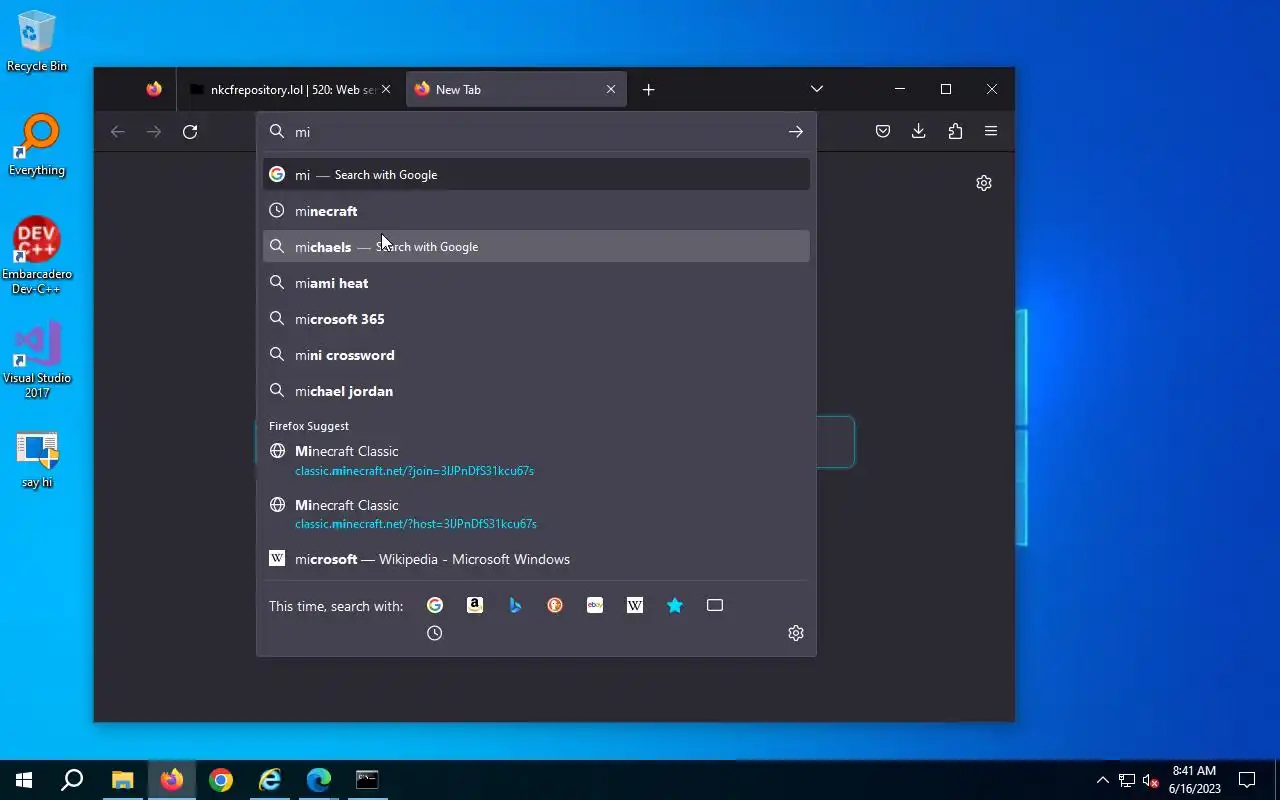The height and width of the screenshot is (800, 1280).
Task: Choose the michael jordan suggestion
Action: (536, 391)
